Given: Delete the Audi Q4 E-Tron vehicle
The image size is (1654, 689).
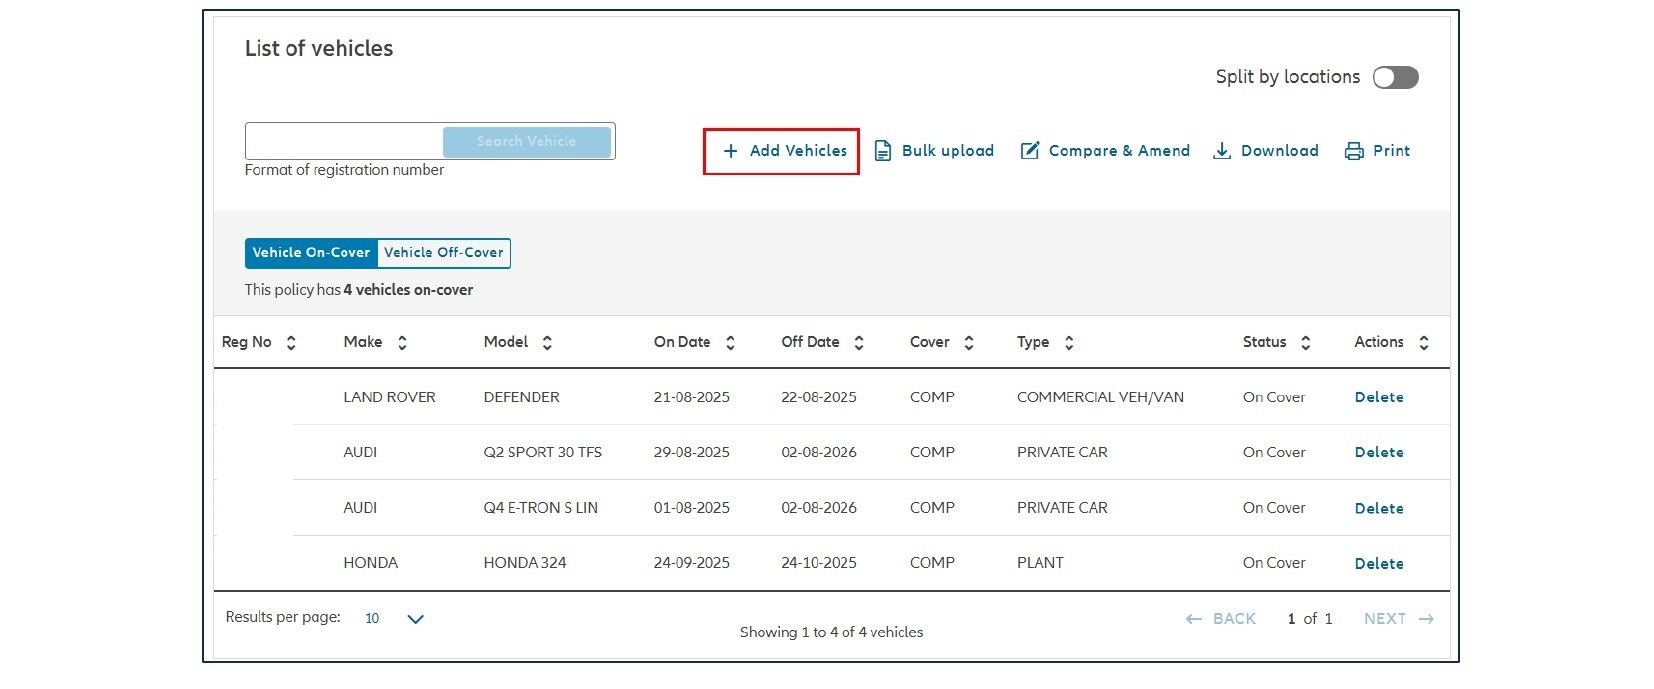Looking at the screenshot, I should coord(1379,508).
